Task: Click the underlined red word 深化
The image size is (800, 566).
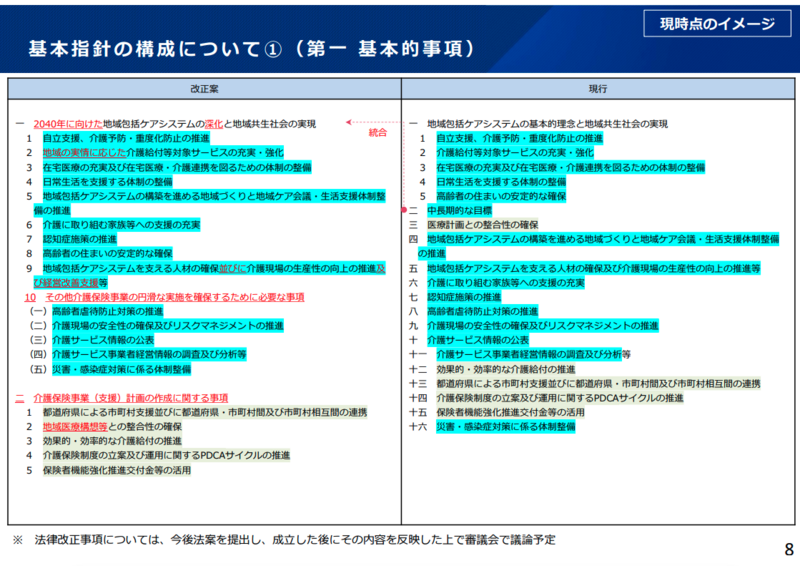Action: [212, 123]
